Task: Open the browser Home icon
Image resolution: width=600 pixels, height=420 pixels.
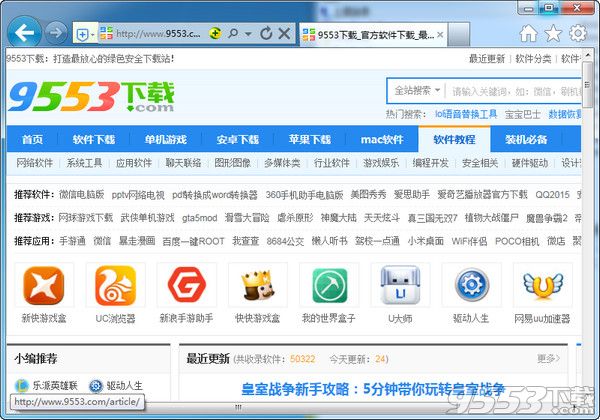Action: (528, 33)
